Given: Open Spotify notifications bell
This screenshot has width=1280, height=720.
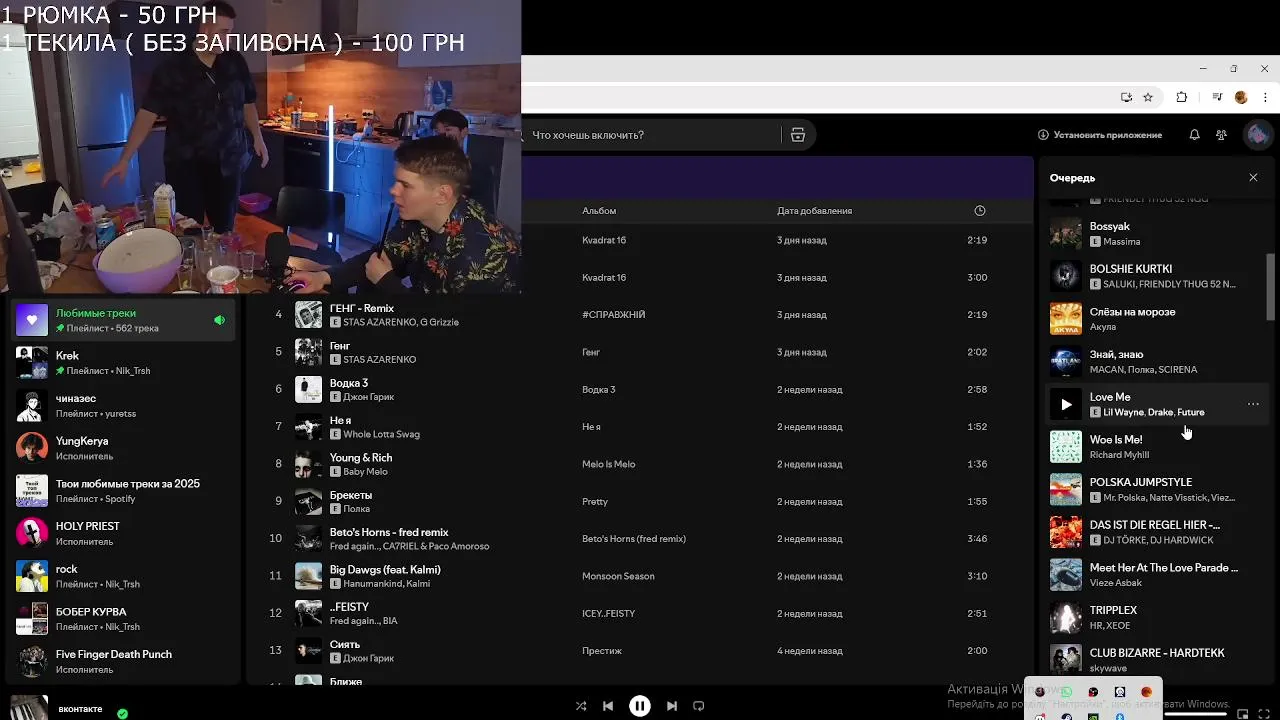Looking at the screenshot, I should point(1194,134).
